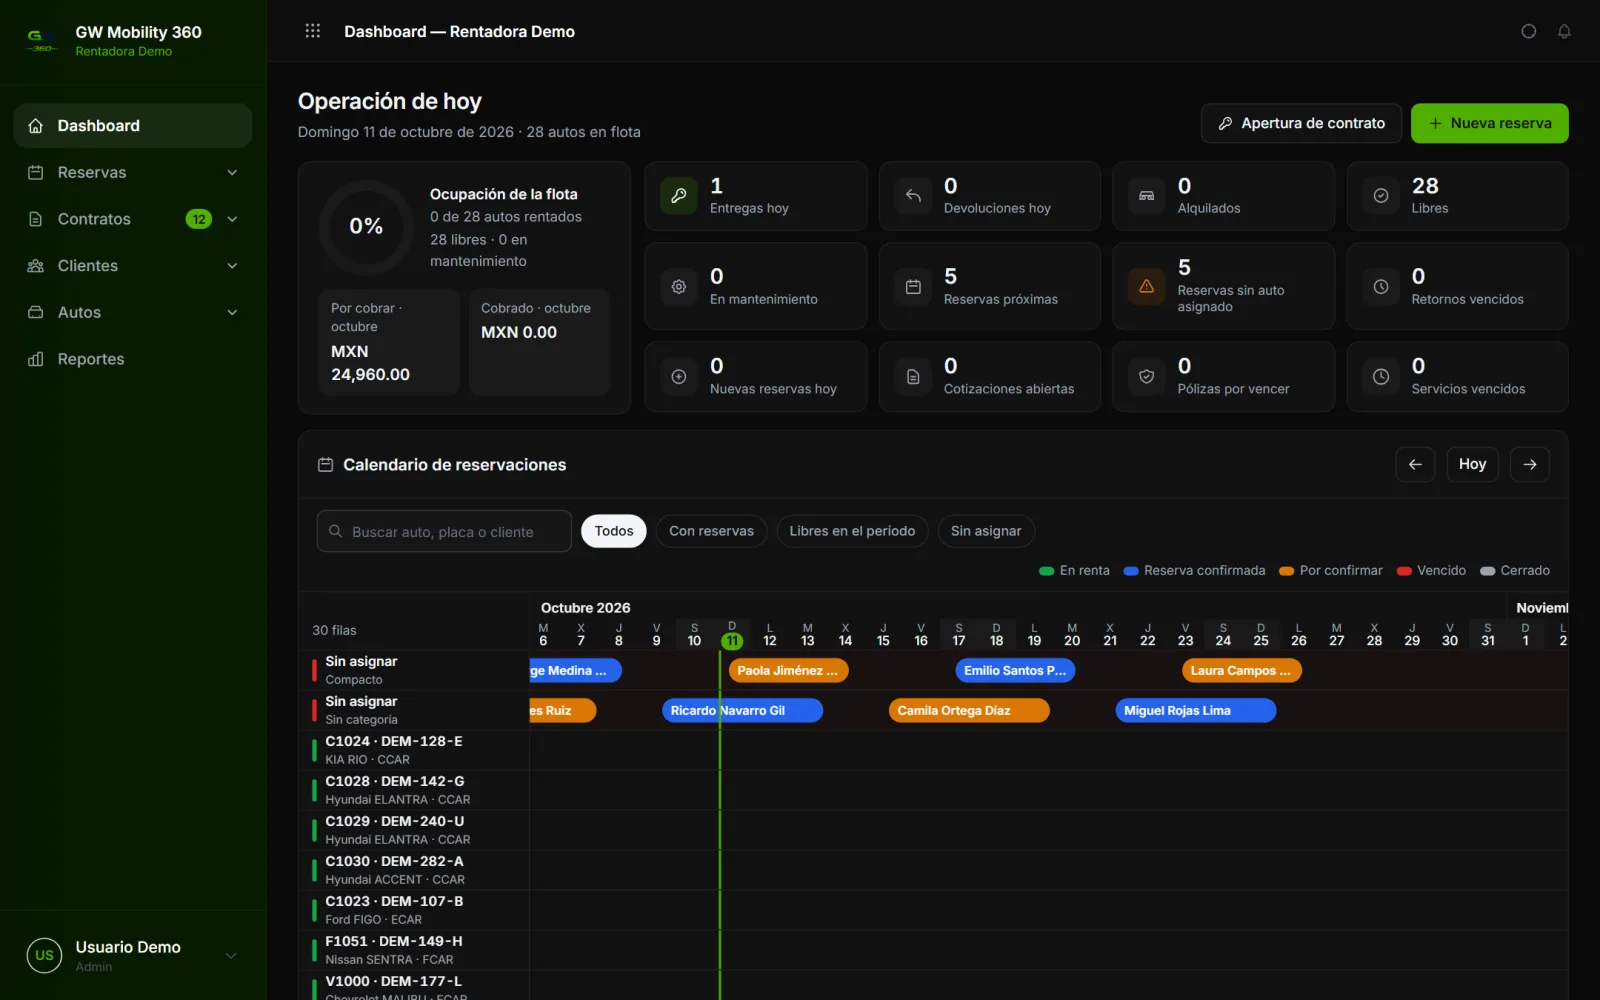Open the Usuario Demo account dropdown
The width and height of the screenshot is (1600, 1000).
tap(133, 955)
